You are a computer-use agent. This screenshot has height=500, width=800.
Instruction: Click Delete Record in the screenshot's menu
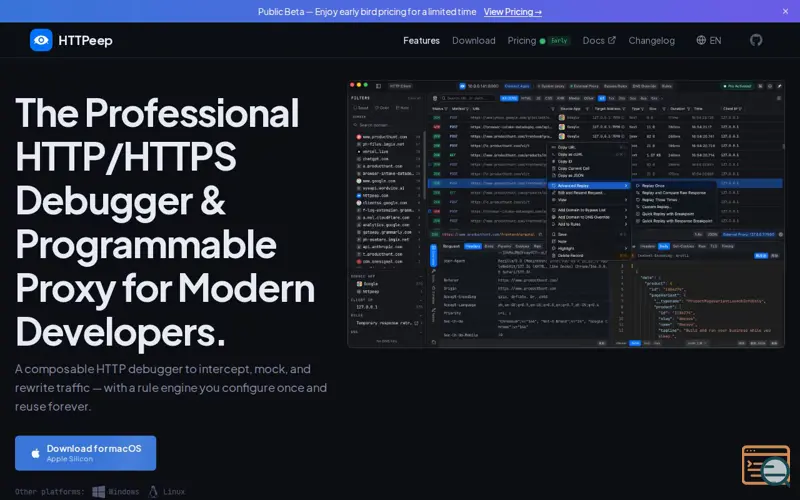click(570, 256)
